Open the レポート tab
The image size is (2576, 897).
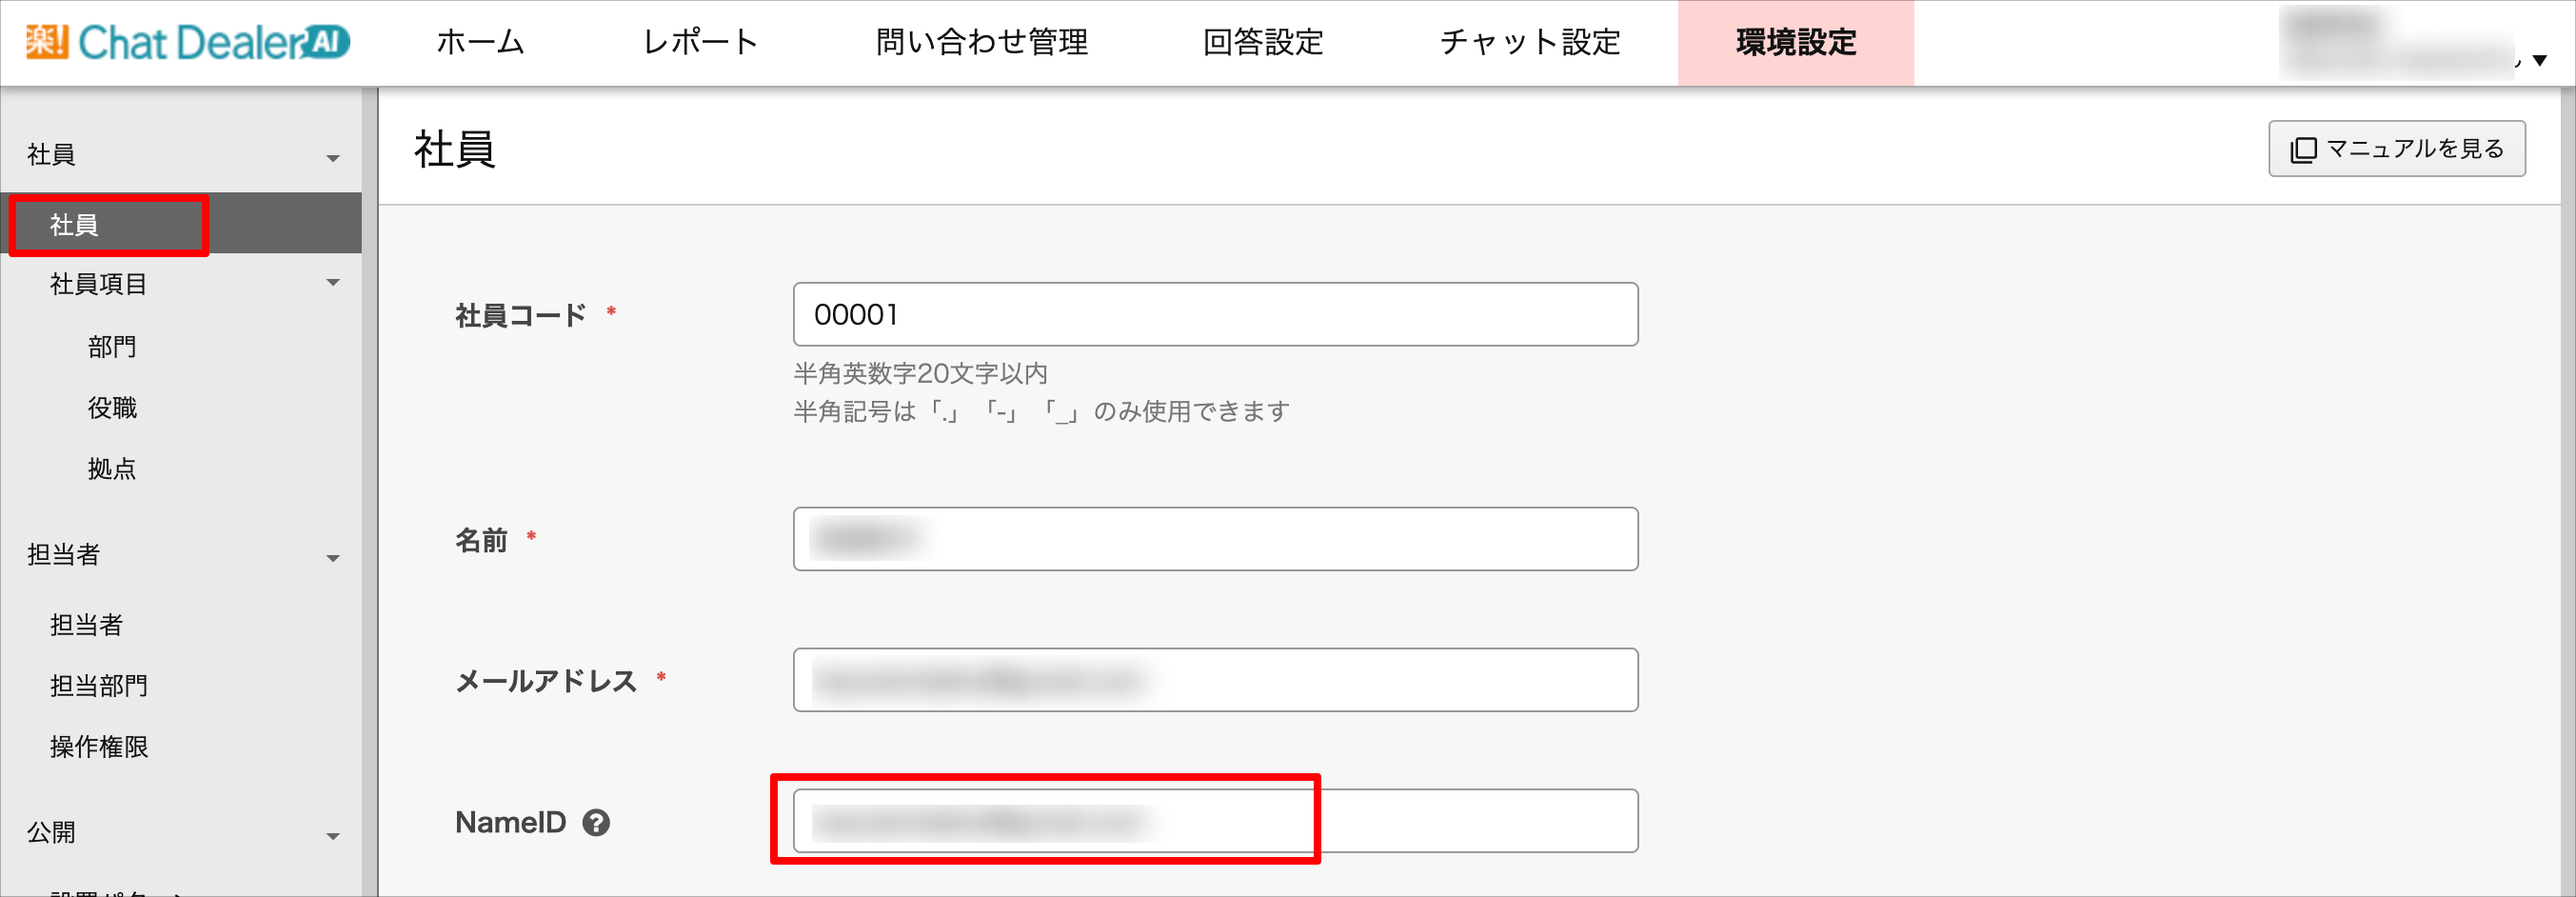click(x=700, y=42)
